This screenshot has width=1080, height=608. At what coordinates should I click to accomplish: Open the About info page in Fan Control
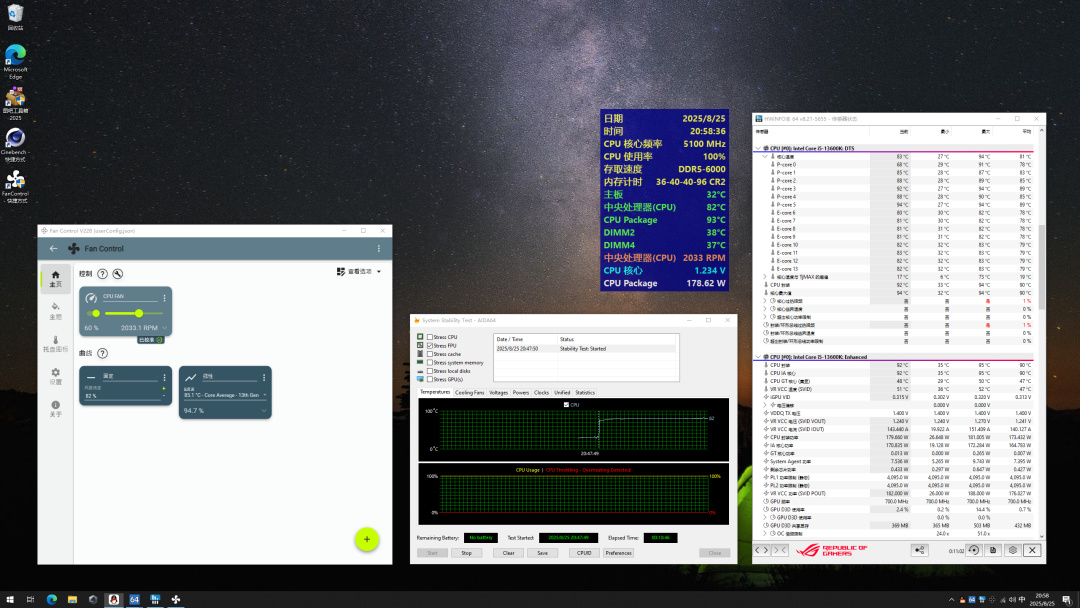point(55,408)
